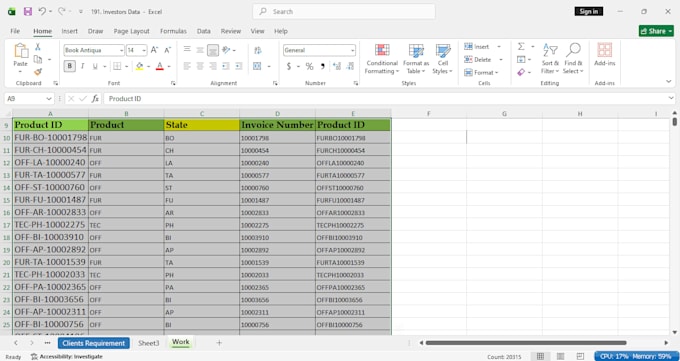
Task: Open Conditional Formatting menu
Action: click(382, 59)
